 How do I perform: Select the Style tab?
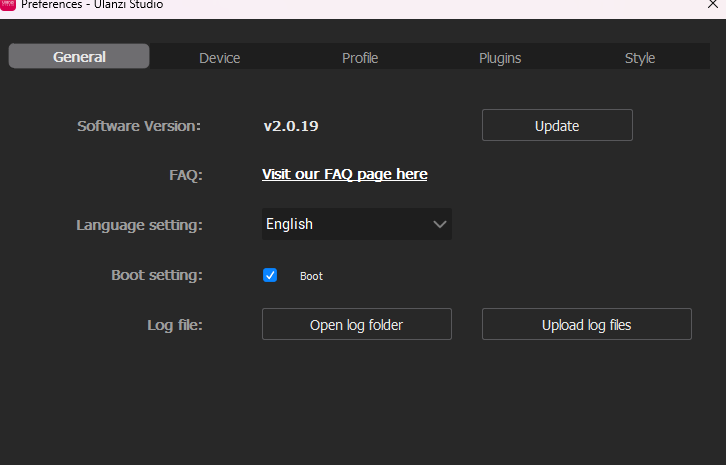[x=640, y=58]
